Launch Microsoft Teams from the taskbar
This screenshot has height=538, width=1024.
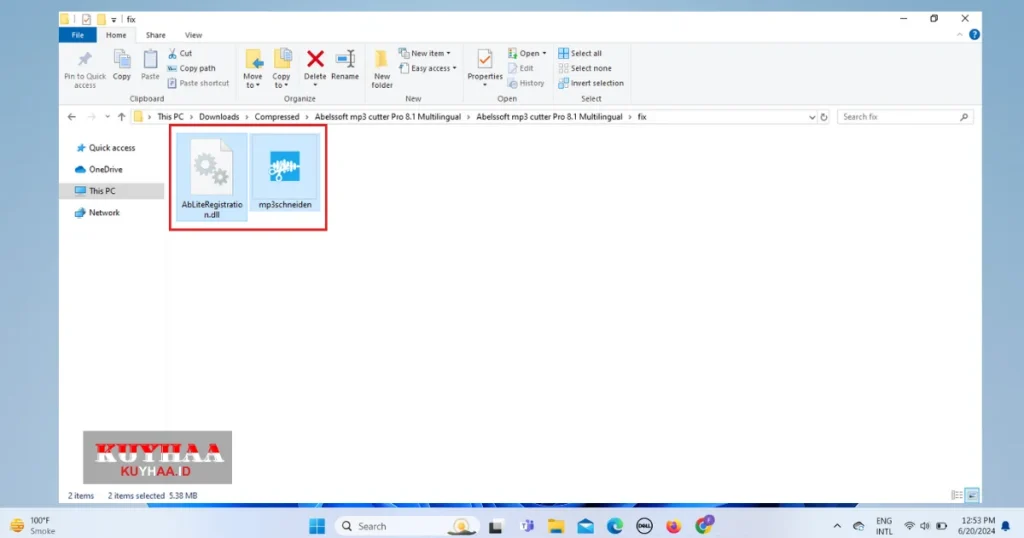[x=526, y=526]
